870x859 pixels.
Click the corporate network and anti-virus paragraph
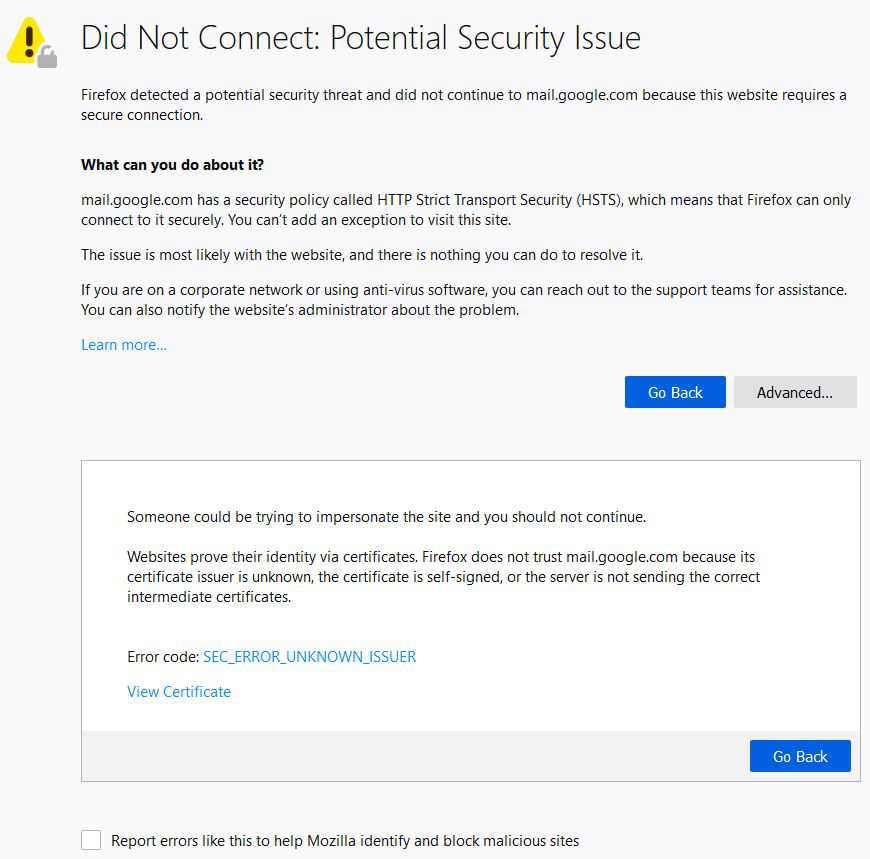pyautogui.click(x=464, y=300)
